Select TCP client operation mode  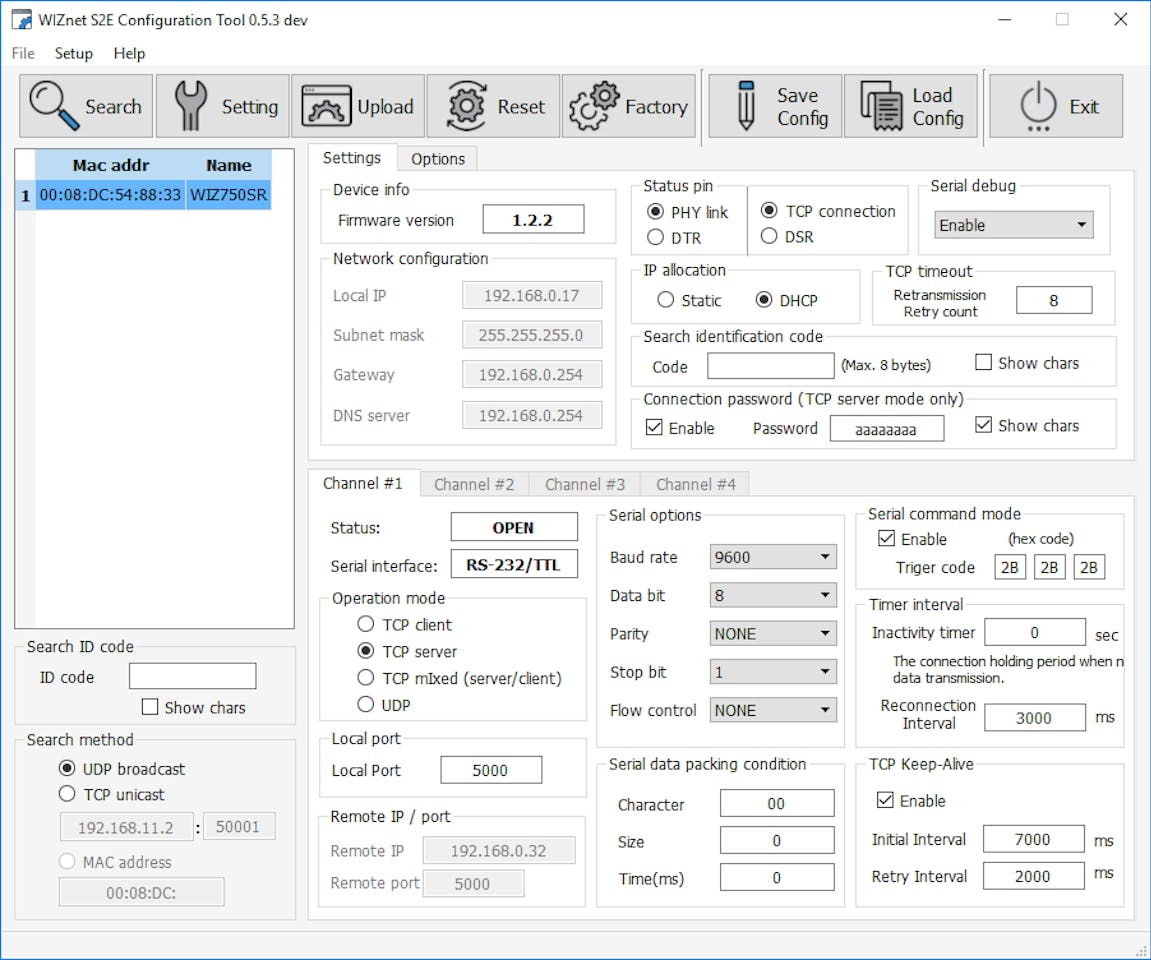pyautogui.click(x=366, y=625)
